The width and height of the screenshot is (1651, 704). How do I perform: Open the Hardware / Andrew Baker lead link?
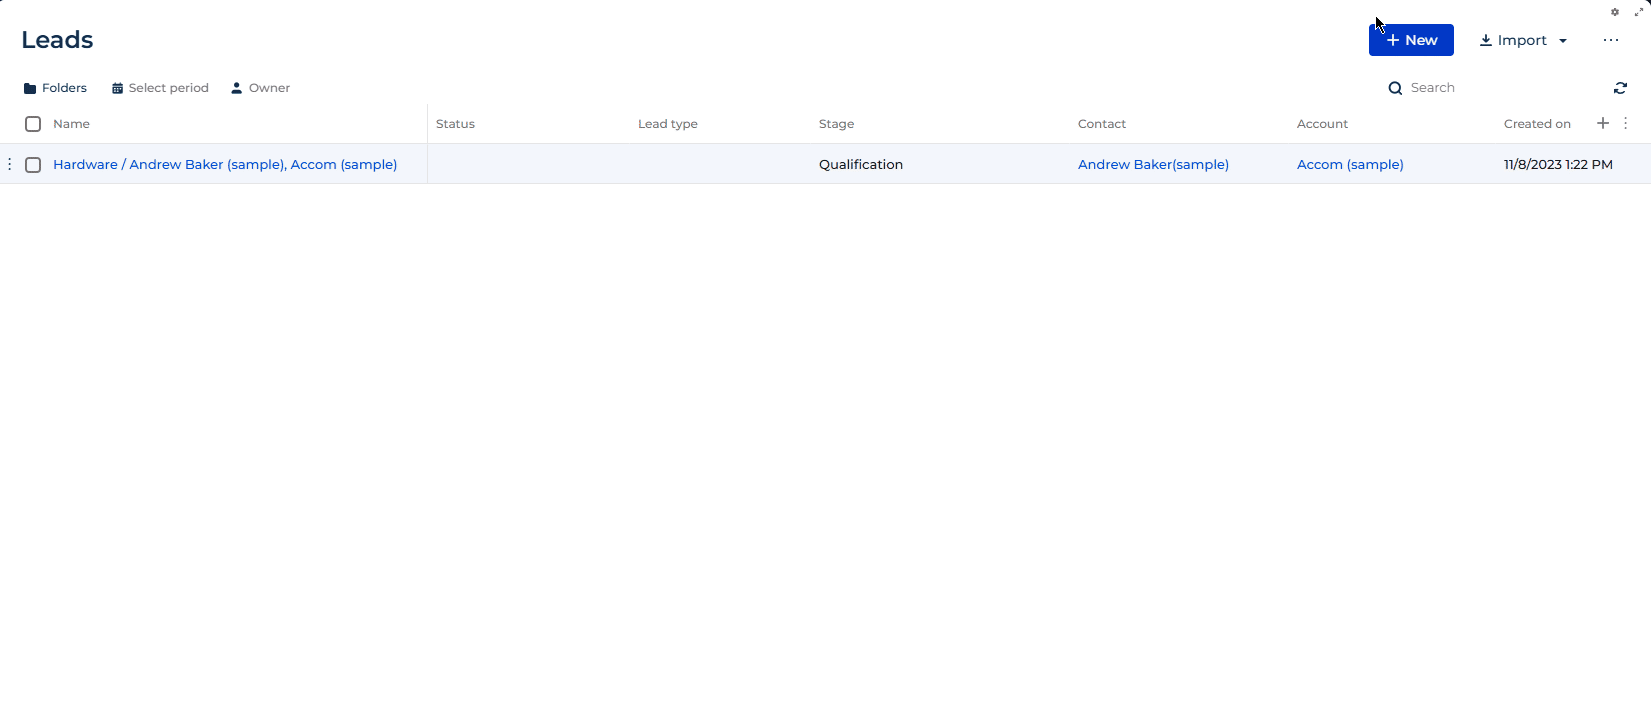225,164
